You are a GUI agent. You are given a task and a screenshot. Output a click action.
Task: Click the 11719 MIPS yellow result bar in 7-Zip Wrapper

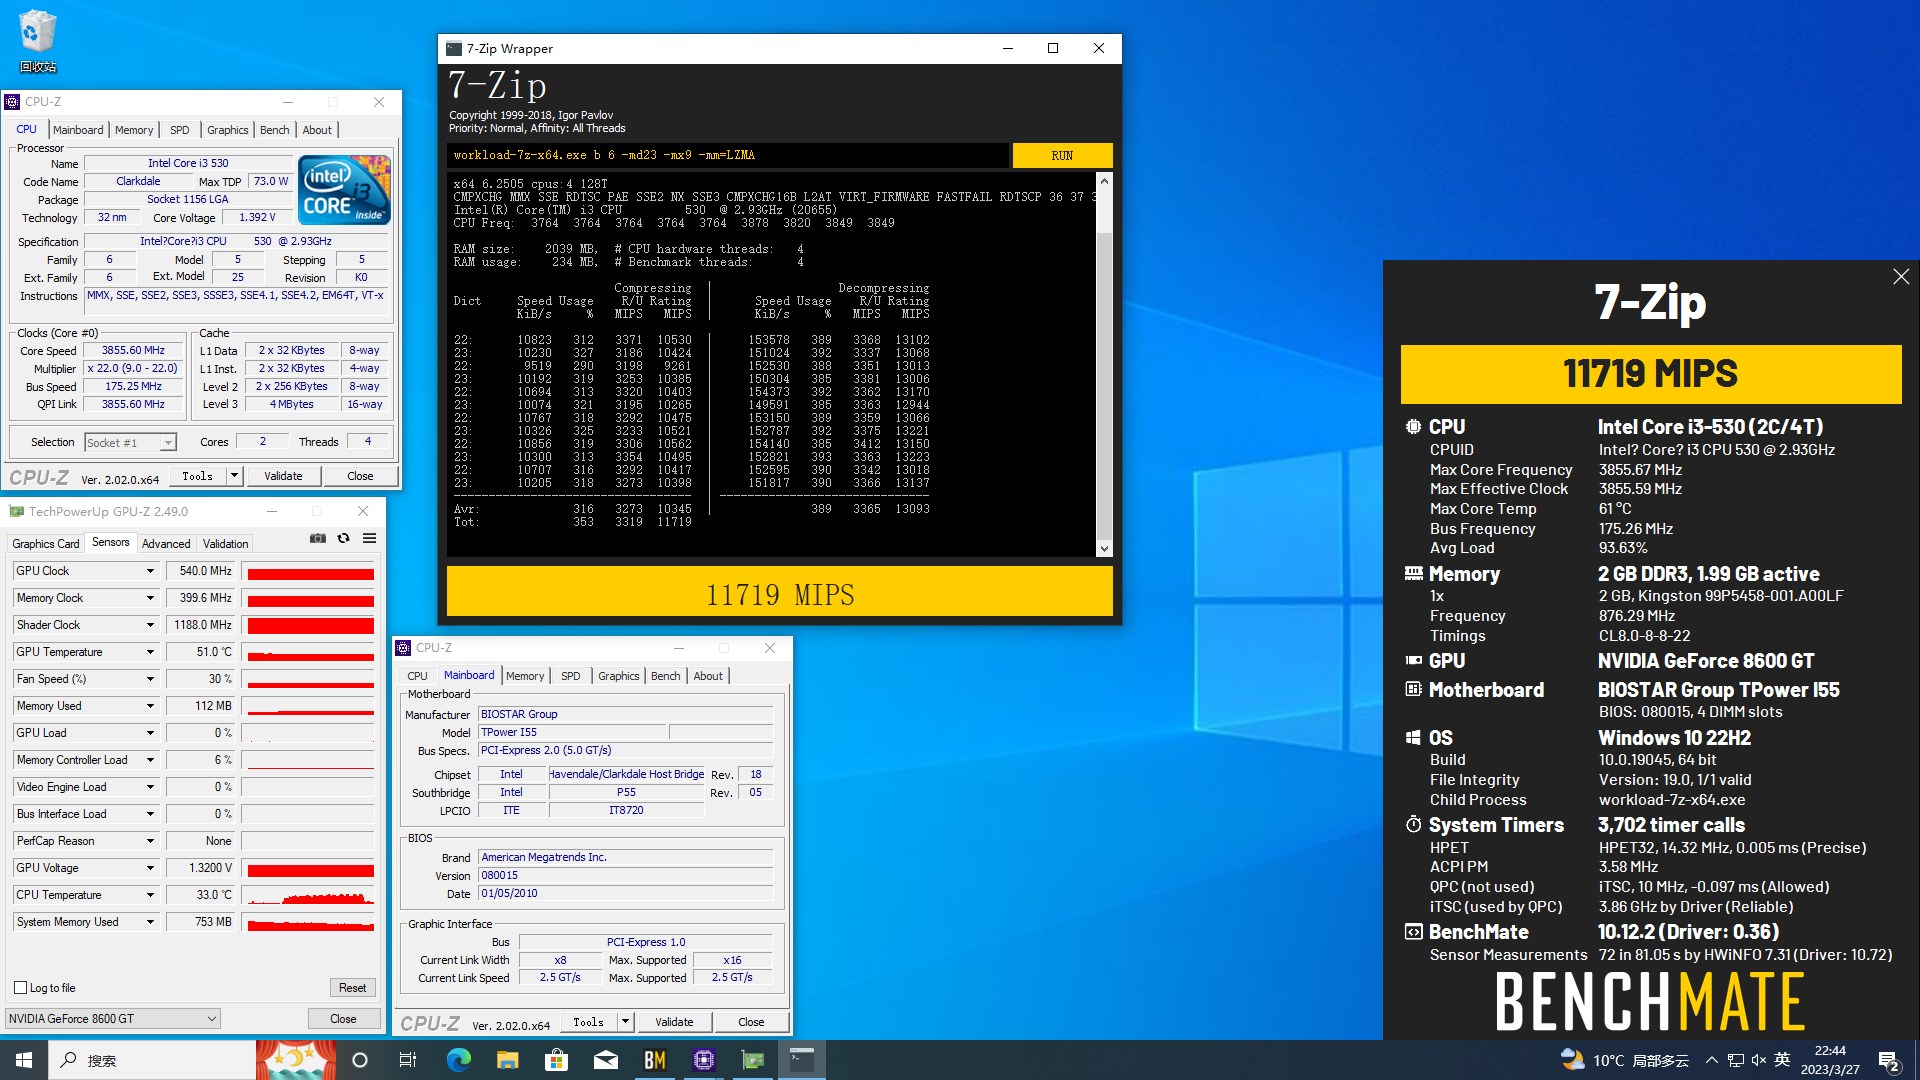[x=779, y=594]
